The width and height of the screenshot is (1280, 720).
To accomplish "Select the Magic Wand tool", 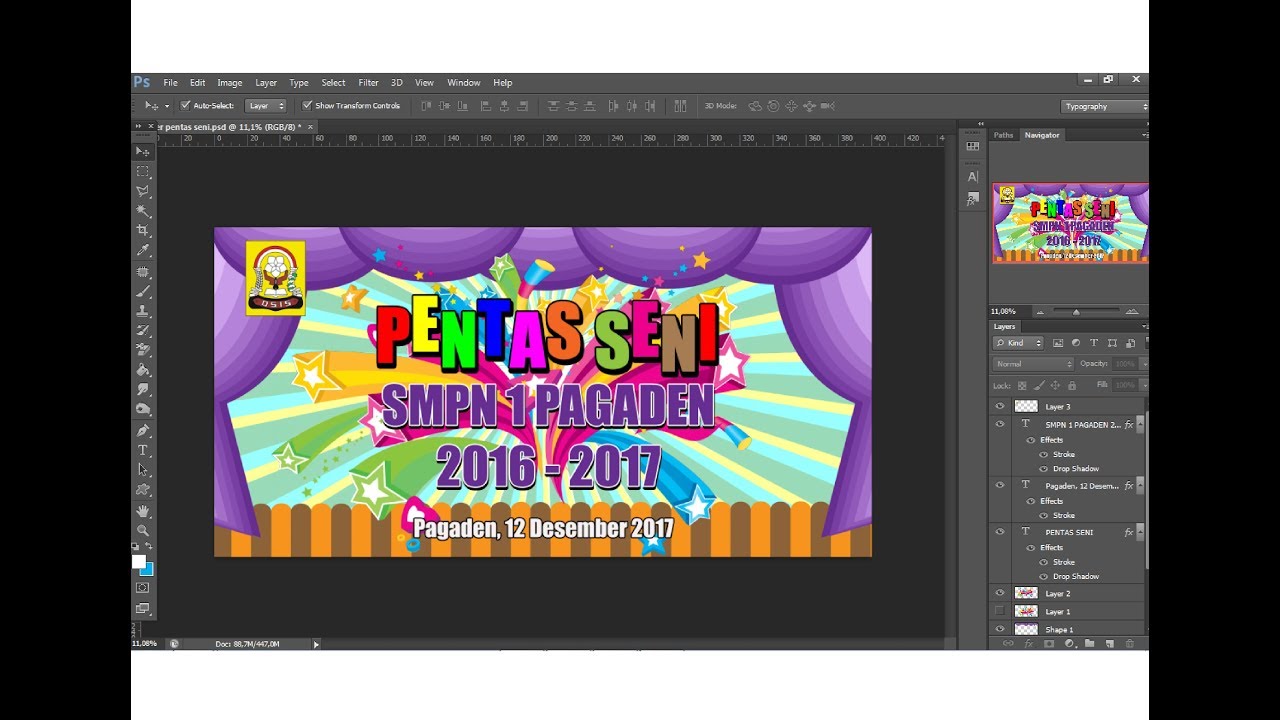I will [143, 211].
